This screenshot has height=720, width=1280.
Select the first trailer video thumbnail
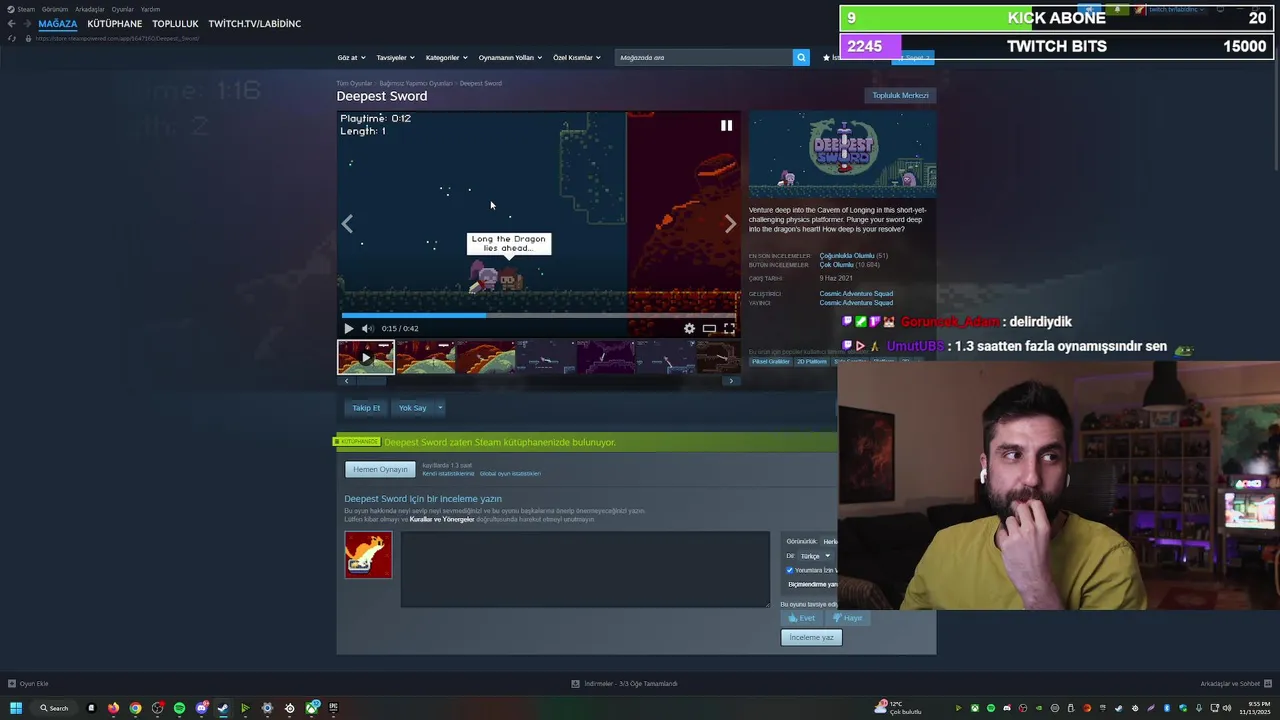(x=366, y=357)
